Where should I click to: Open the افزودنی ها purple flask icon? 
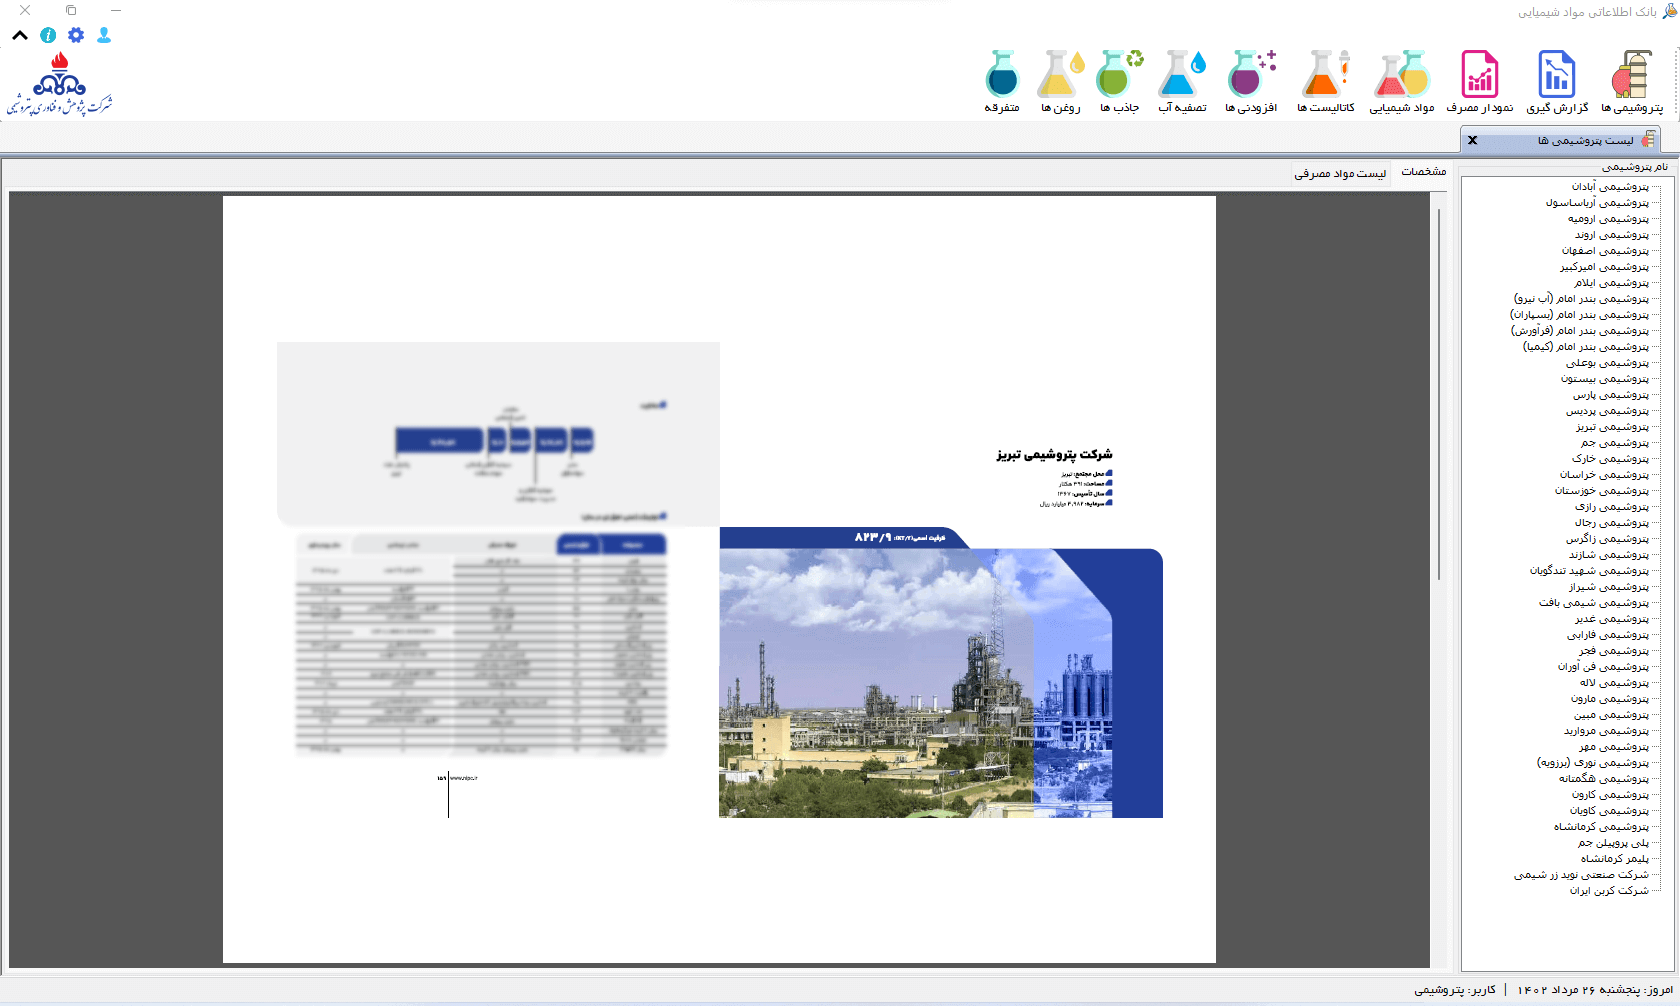(x=1251, y=82)
